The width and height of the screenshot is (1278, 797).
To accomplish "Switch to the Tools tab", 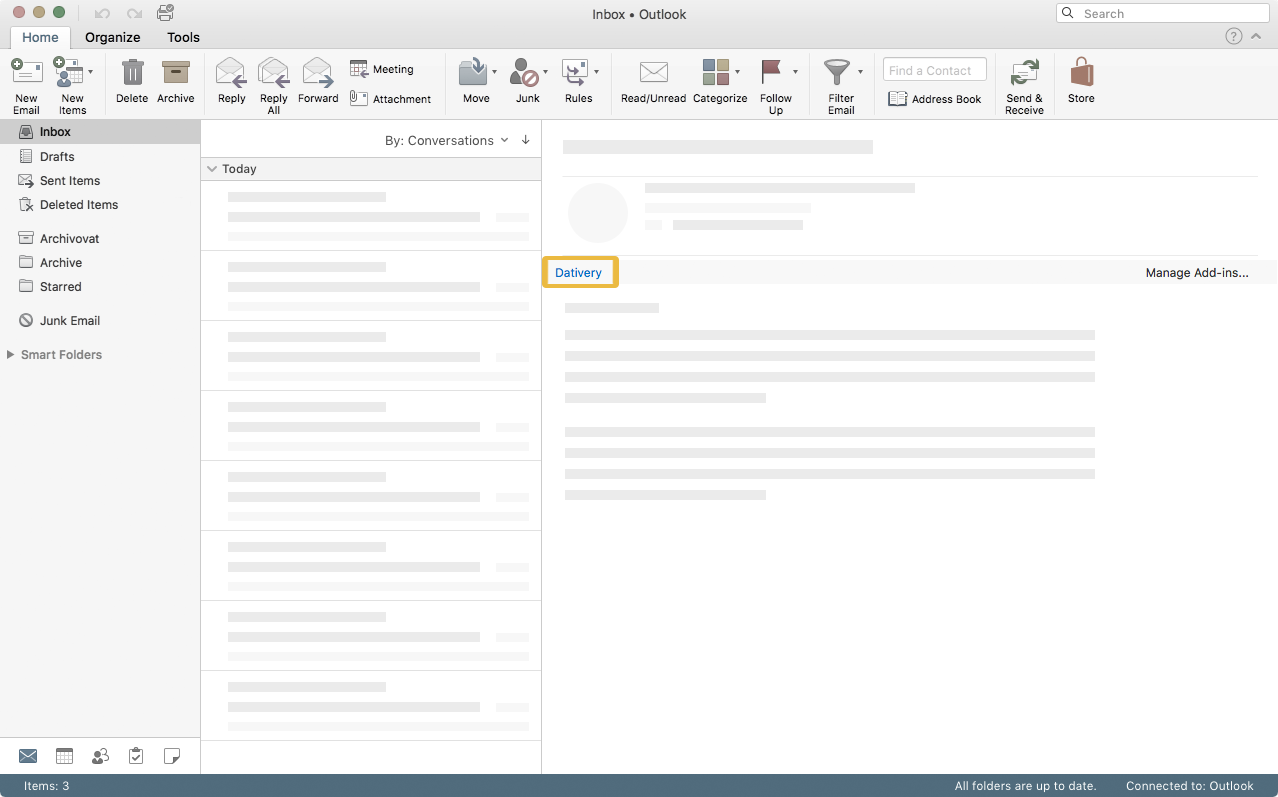I will coord(183,37).
